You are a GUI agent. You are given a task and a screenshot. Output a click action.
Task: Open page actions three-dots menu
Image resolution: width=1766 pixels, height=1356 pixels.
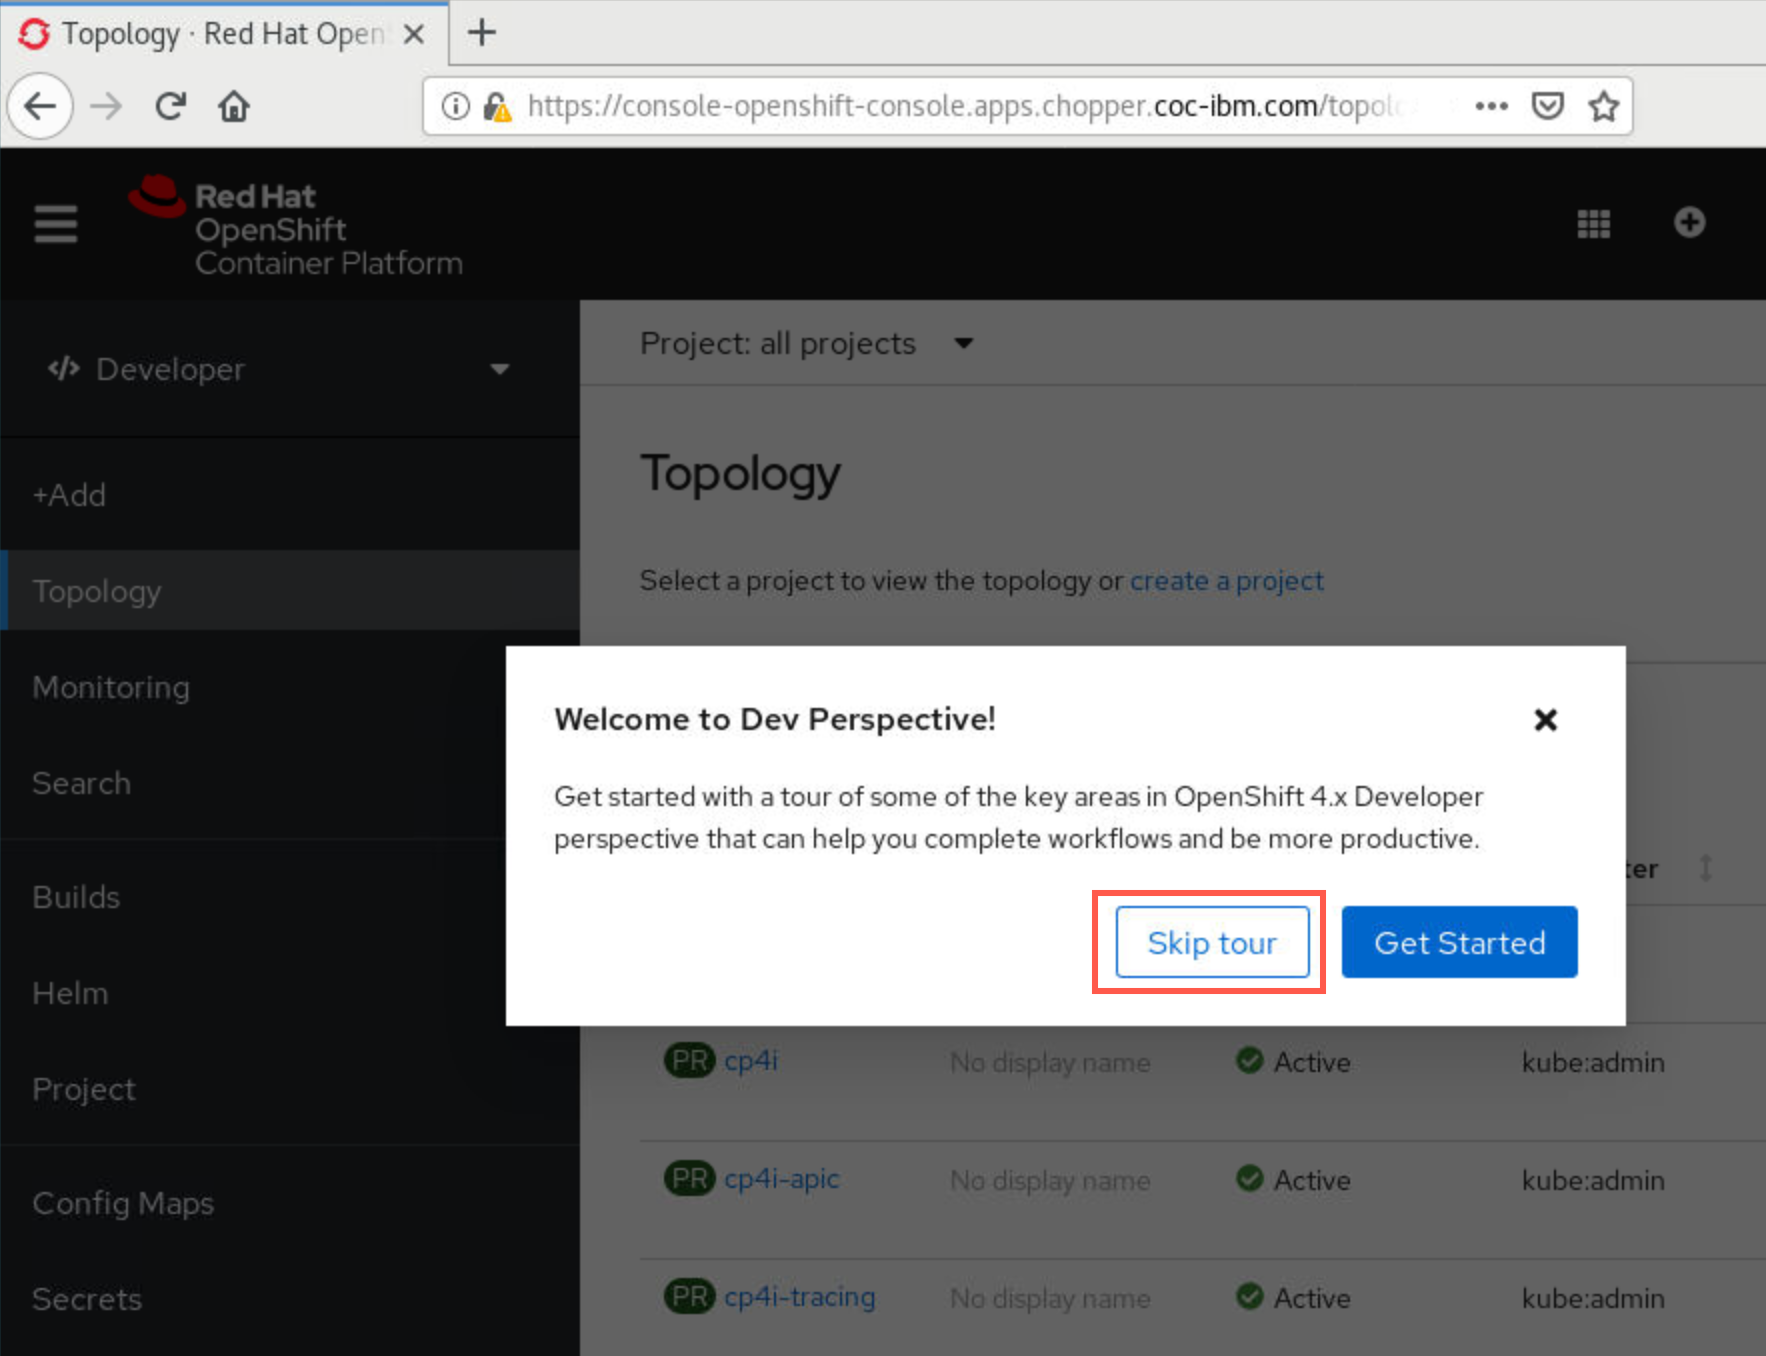point(1491,106)
